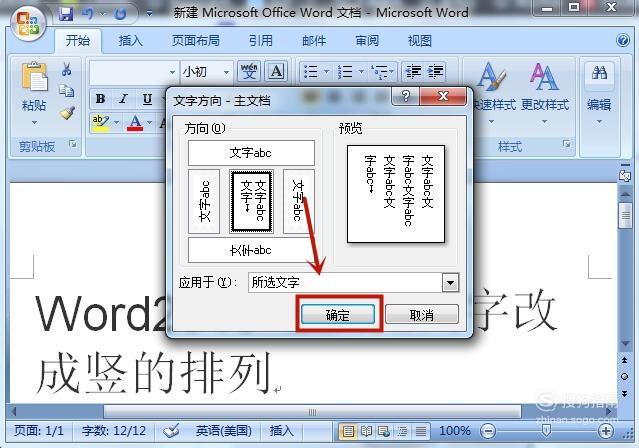Viewport: 639px width, 448px height.
Task: Click the horizontal scrollbar thumb
Action: click(x=312, y=412)
